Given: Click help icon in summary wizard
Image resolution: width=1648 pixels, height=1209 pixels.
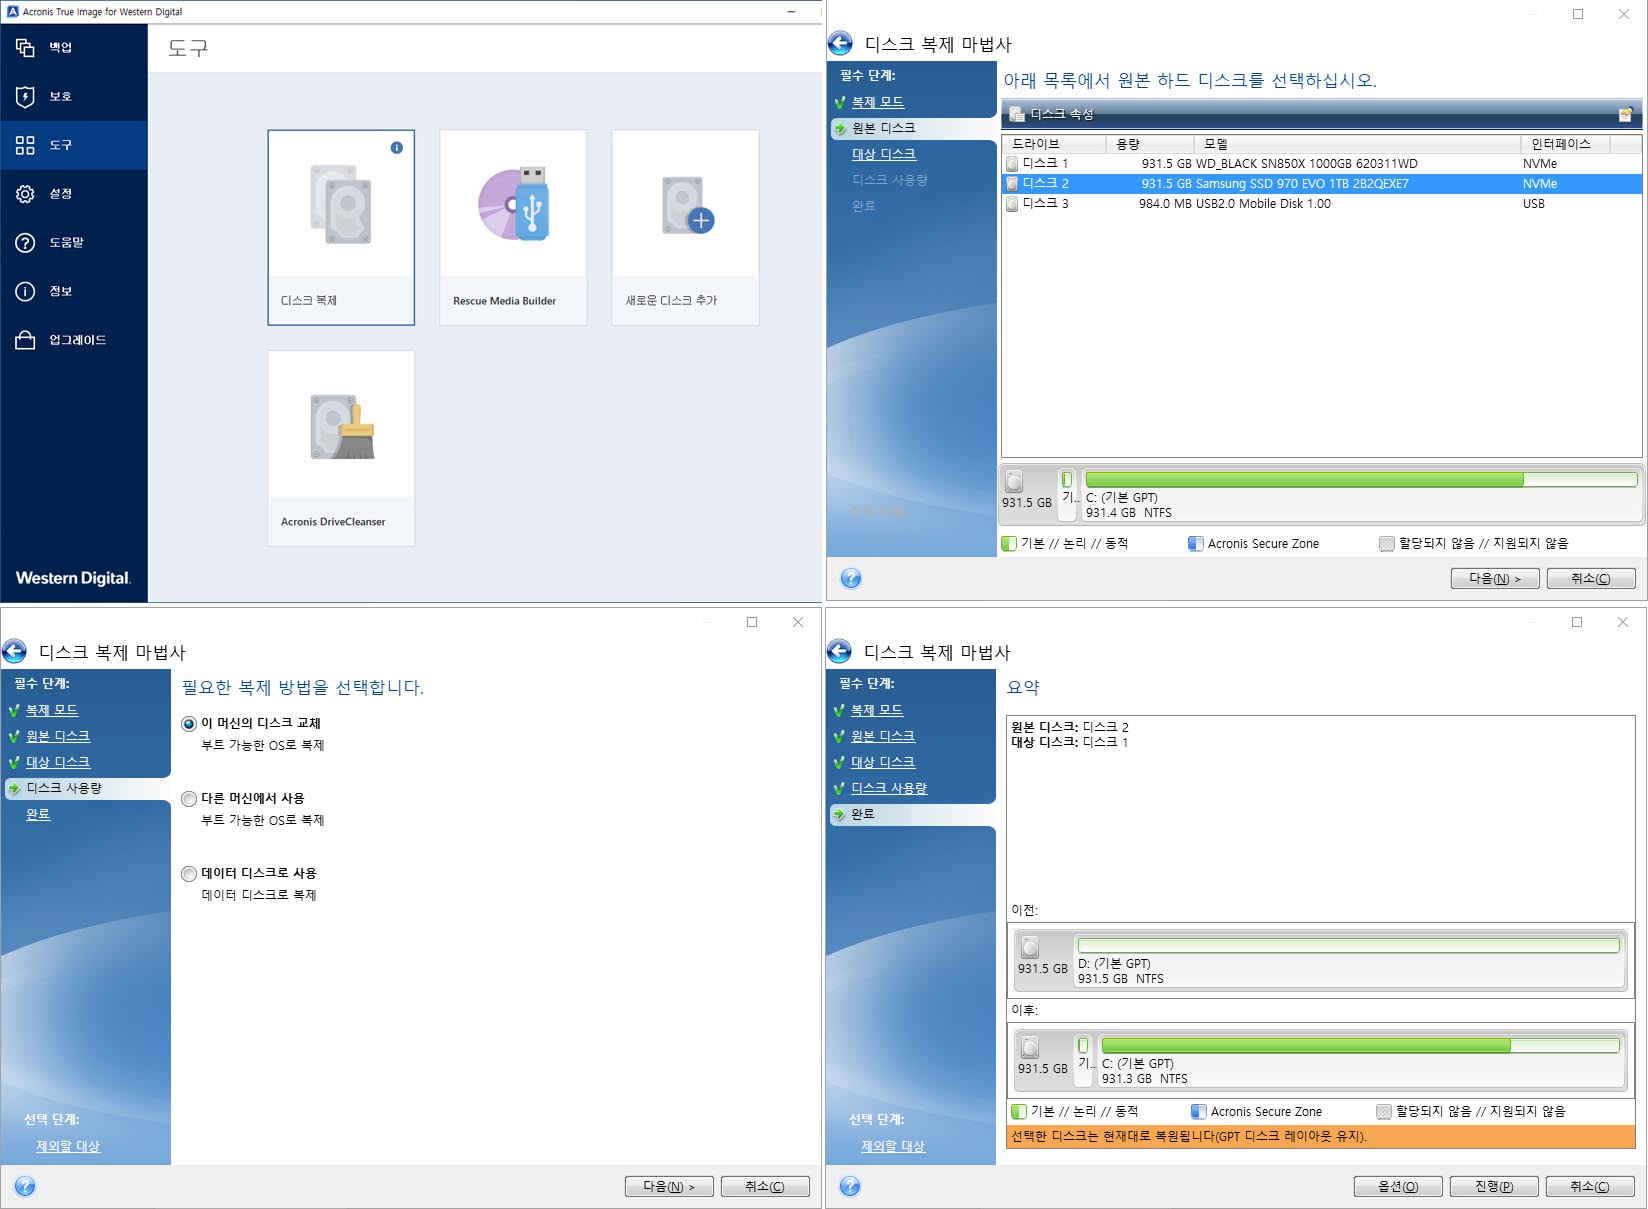Looking at the screenshot, I should pyautogui.click(x=850, y=1186).
